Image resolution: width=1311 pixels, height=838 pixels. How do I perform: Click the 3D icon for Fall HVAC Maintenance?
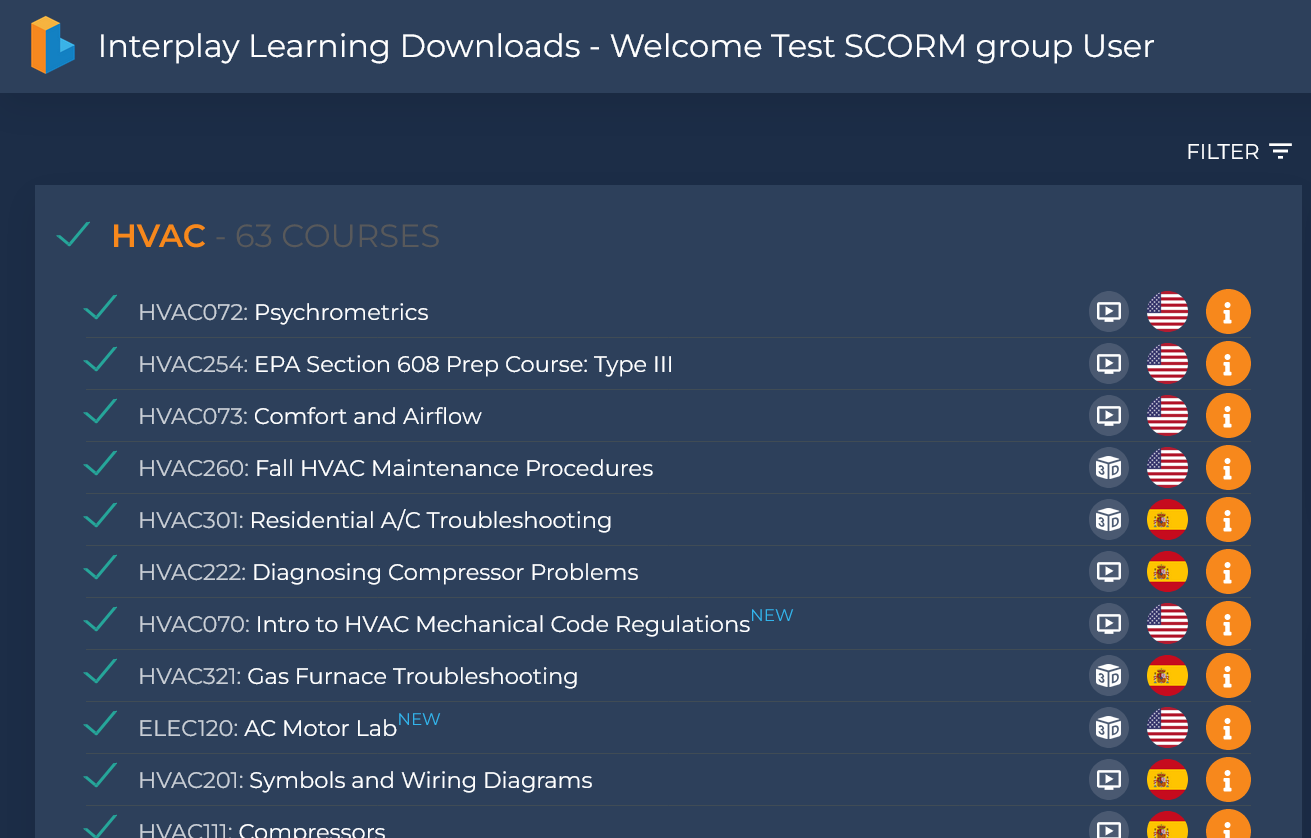[1108, 468]
